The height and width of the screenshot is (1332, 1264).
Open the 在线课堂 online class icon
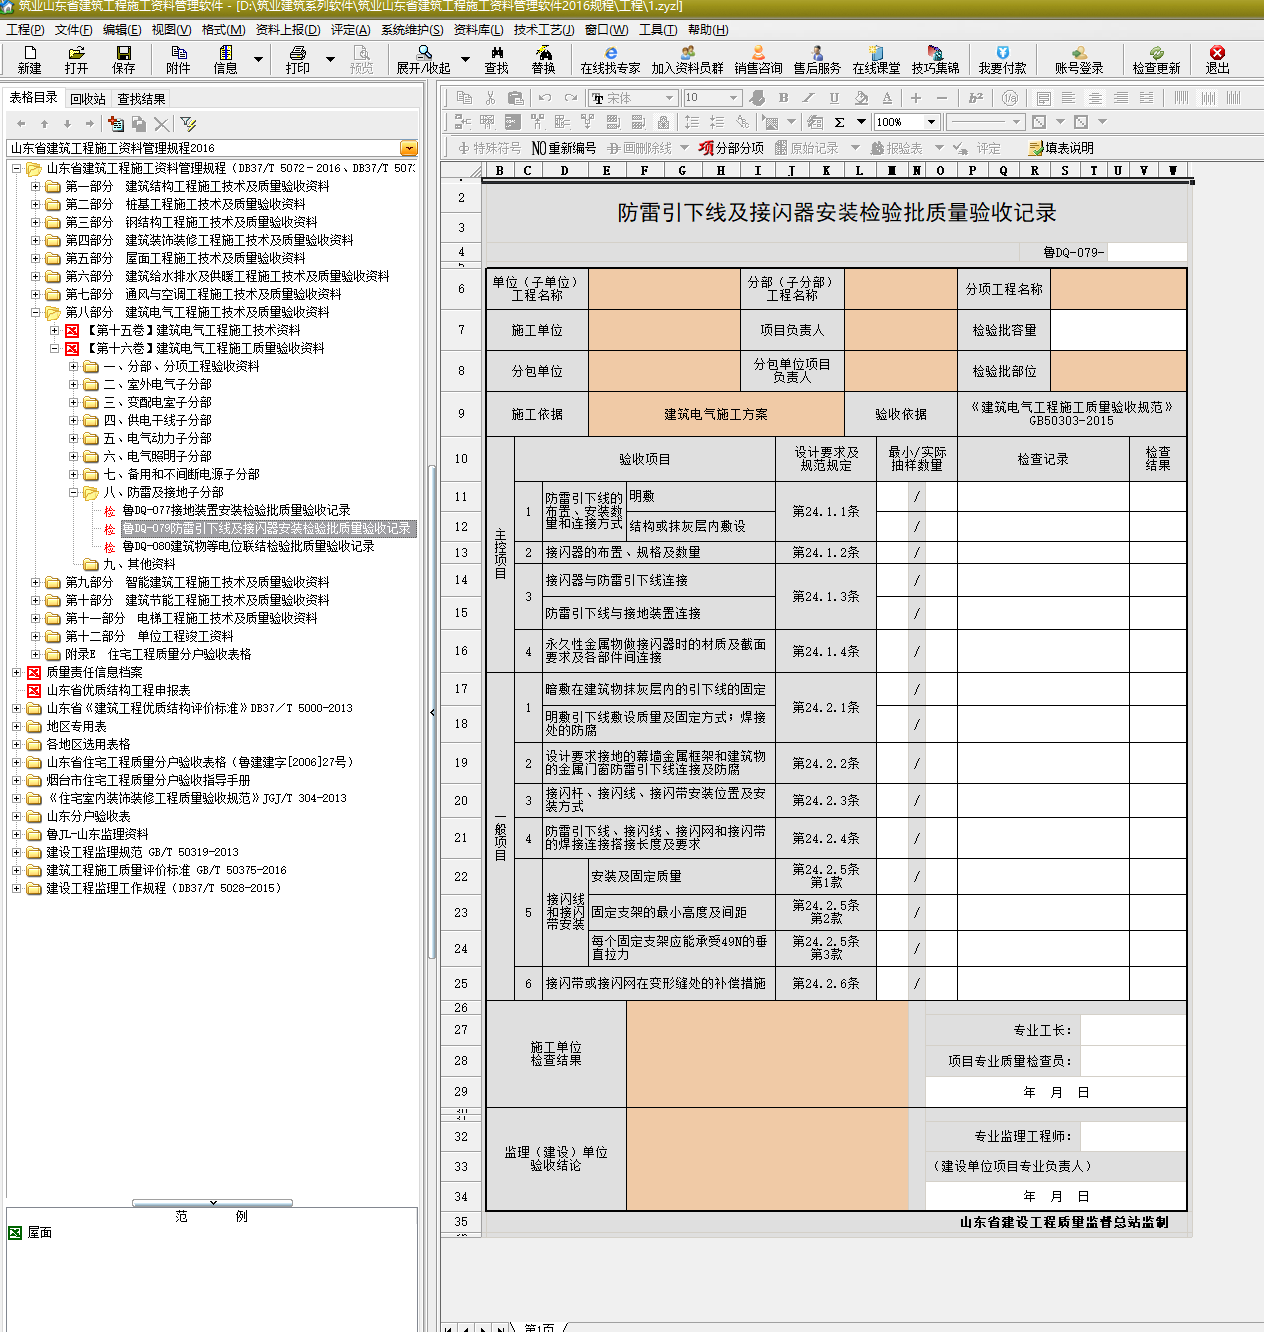pos(876,59)
